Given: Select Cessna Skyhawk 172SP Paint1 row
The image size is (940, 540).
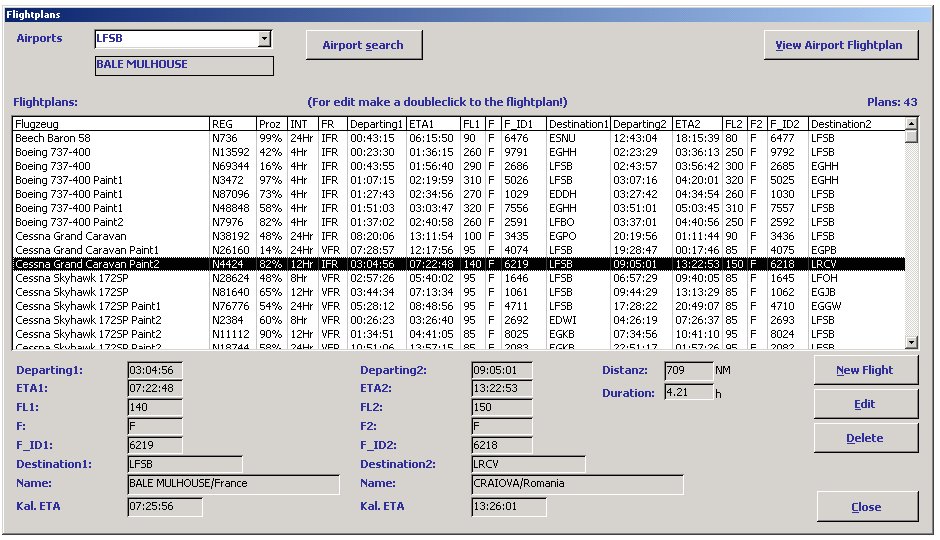Looking at the screenshot, I should (x=459, y=306).
